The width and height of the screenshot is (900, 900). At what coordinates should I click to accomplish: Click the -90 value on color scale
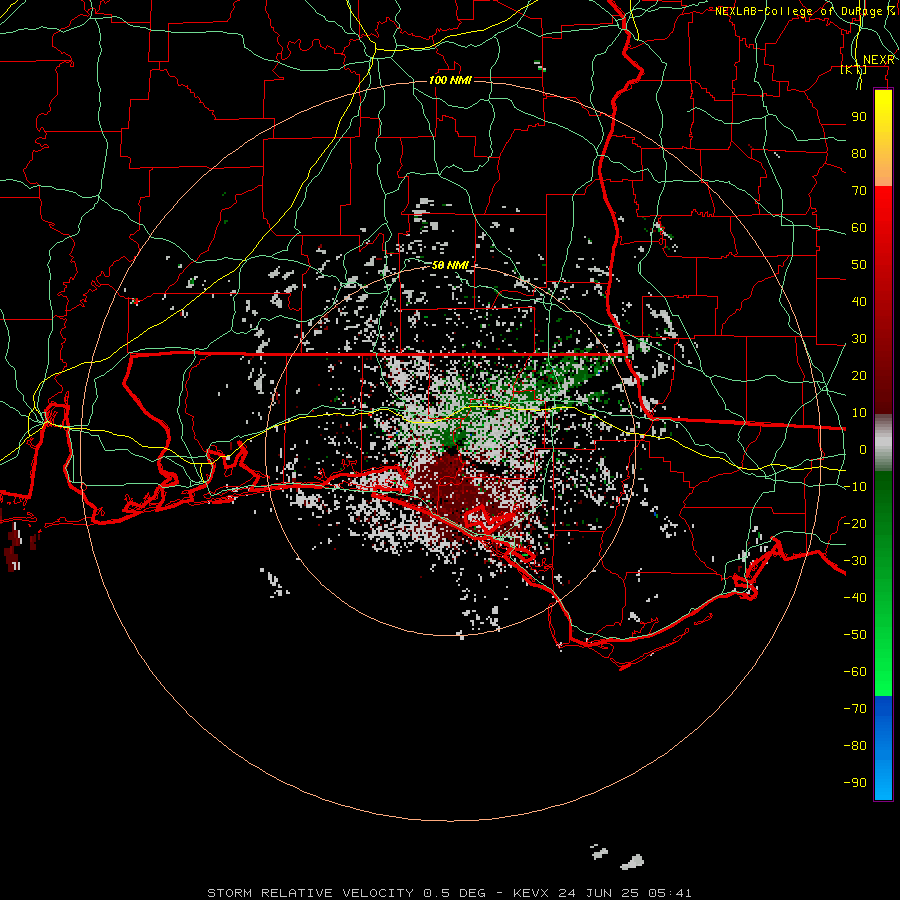pos(855,782)
